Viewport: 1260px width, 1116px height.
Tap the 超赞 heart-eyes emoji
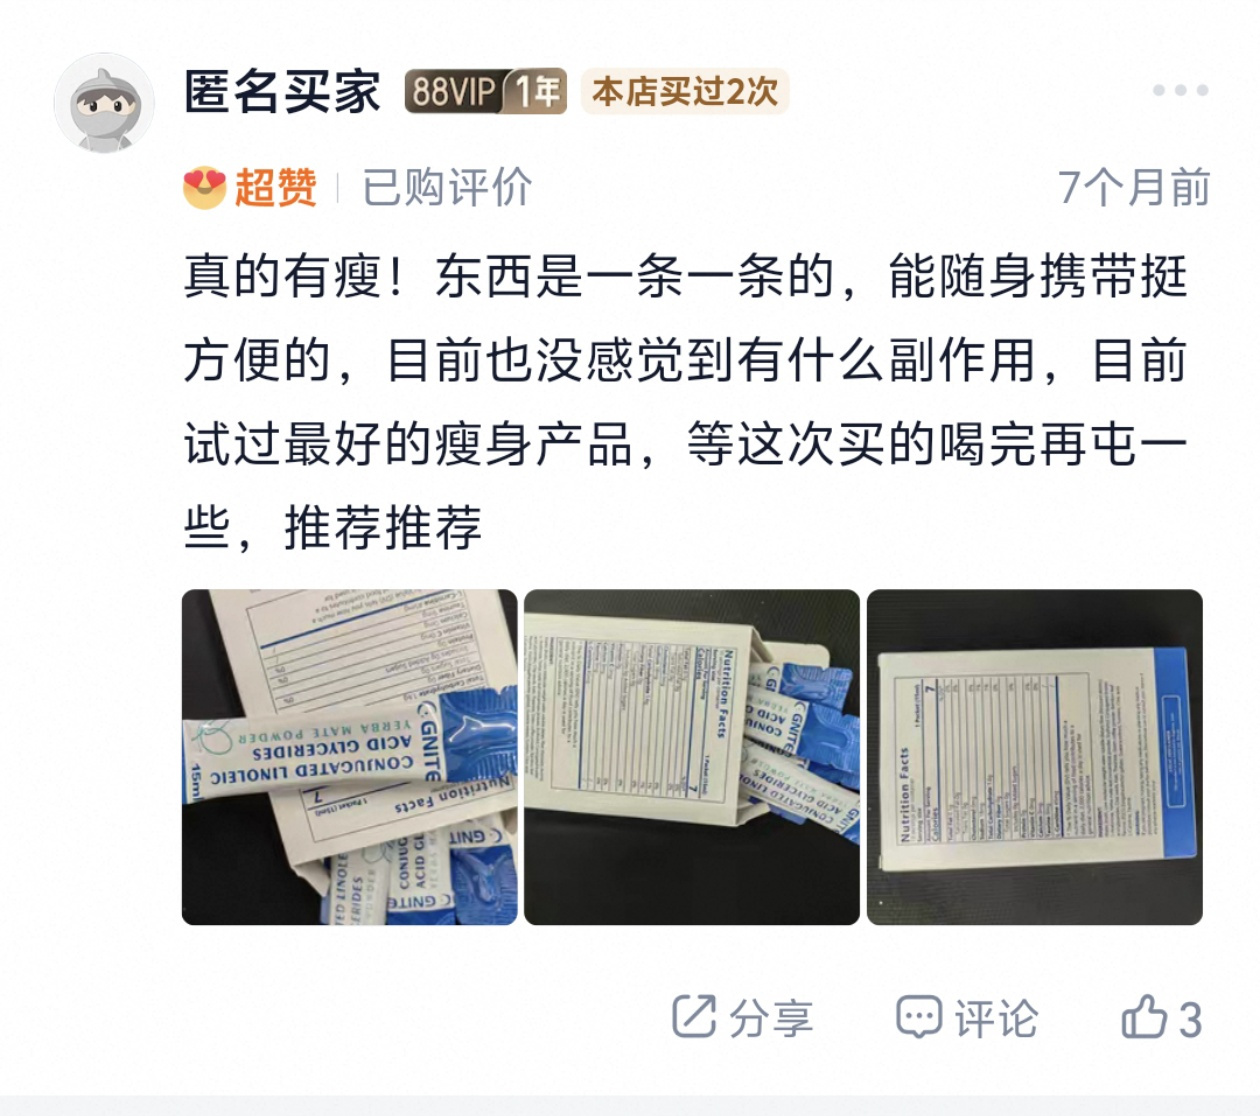[x=205, y=187]
